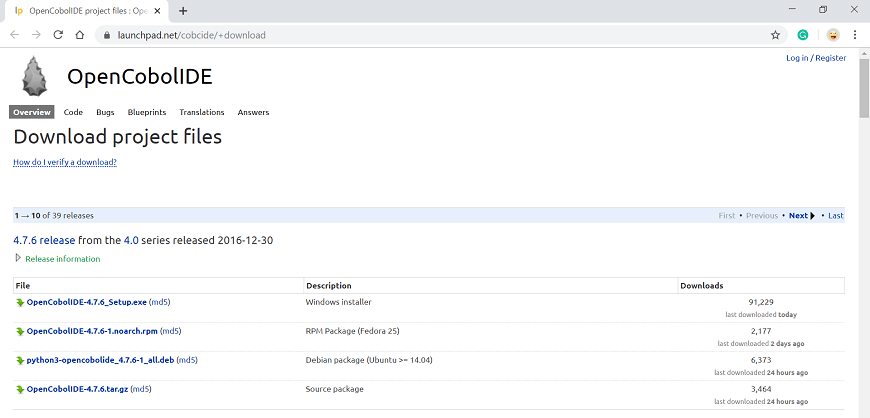Click the Release information link text
The width and height of the screenshot is (870, 418).
point(63,259)
